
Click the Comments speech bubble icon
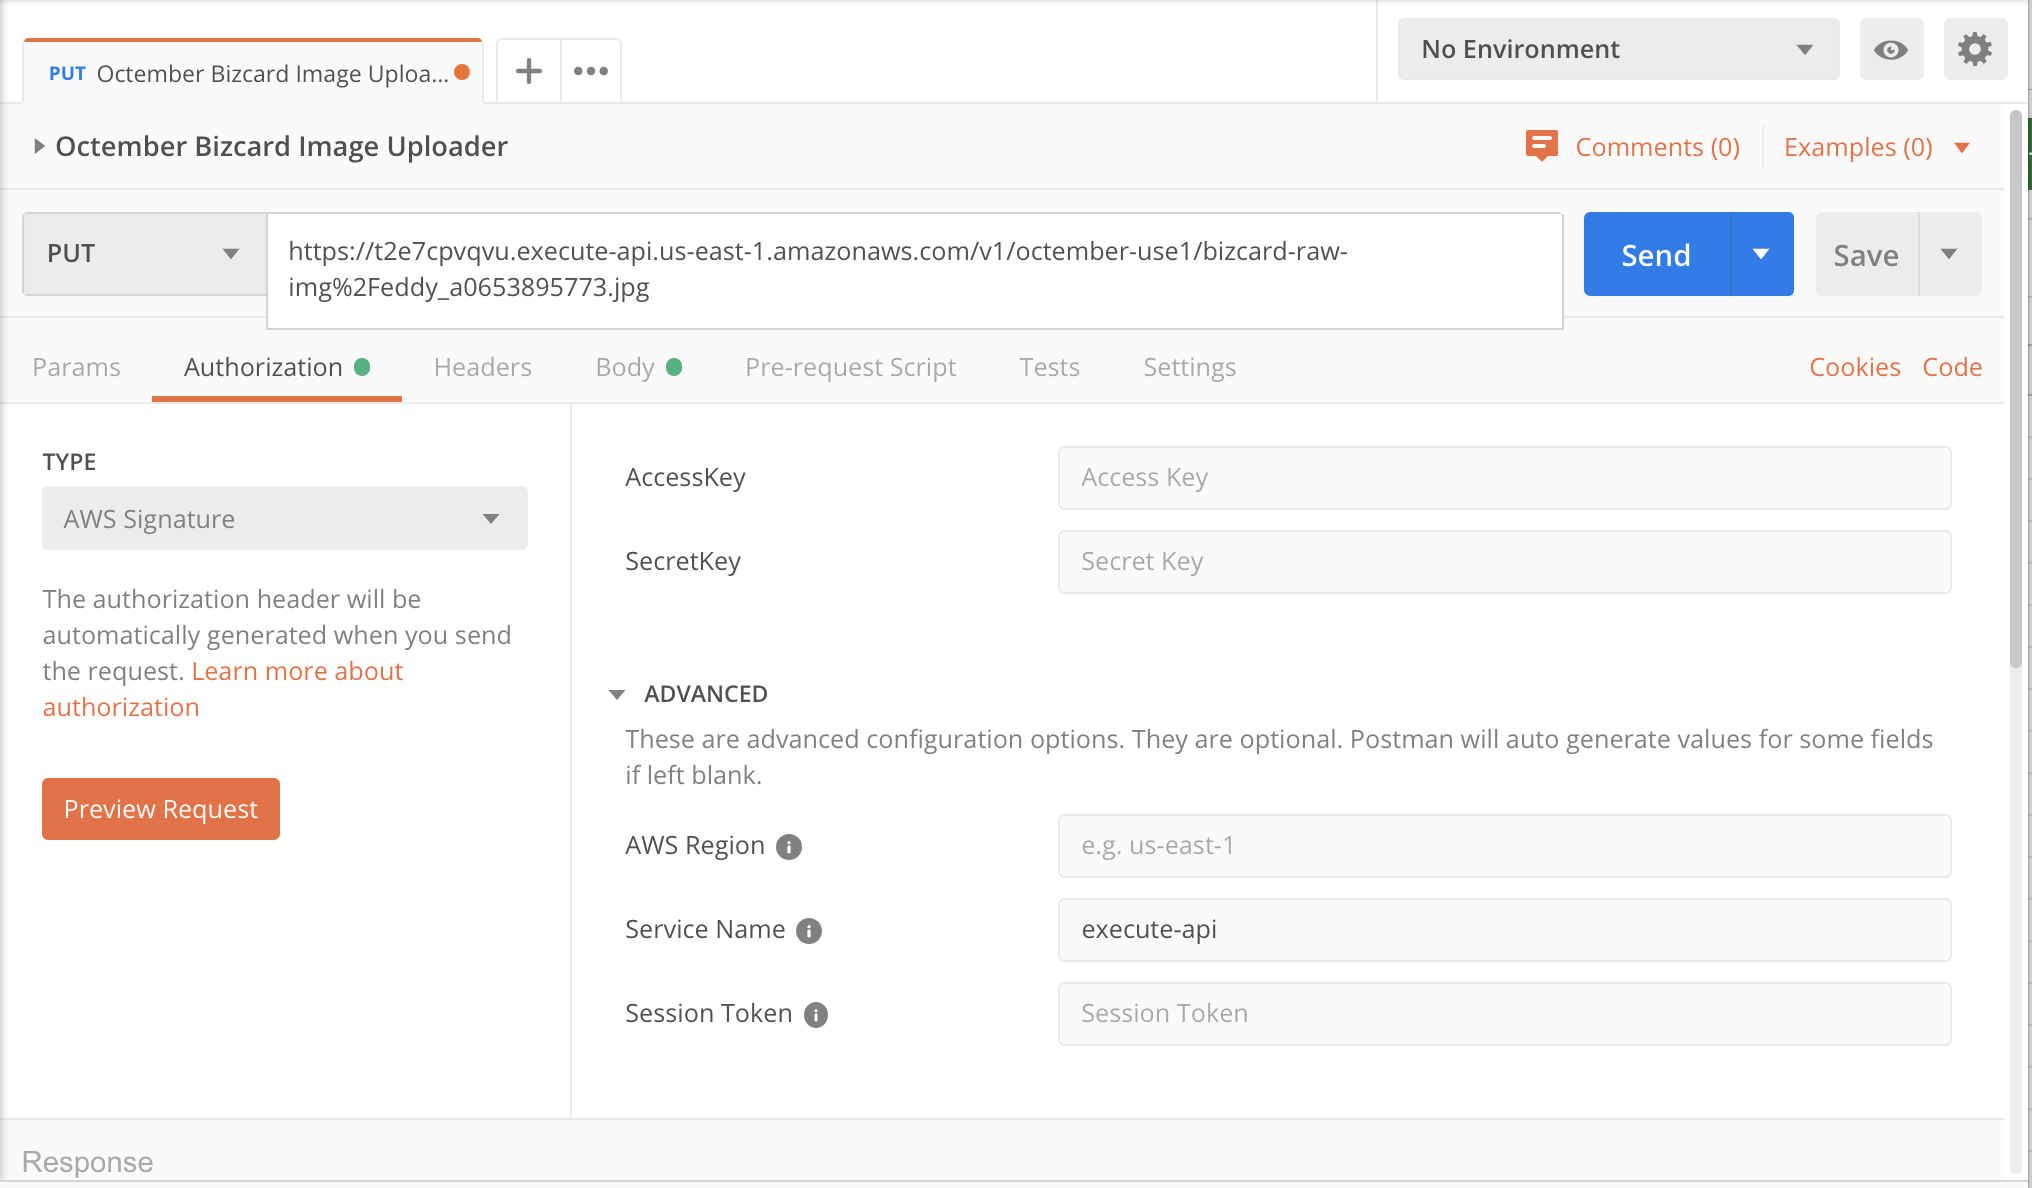pyautogui.click(x=1541, y=146)
